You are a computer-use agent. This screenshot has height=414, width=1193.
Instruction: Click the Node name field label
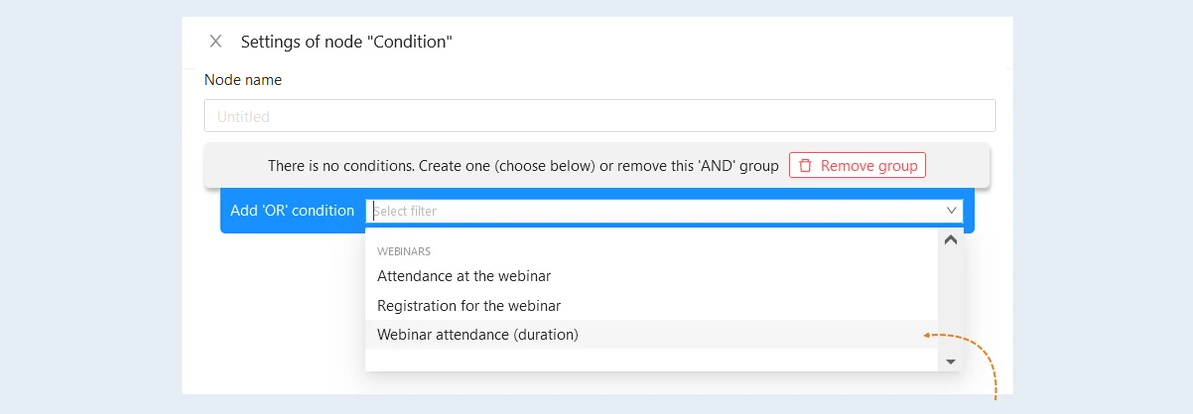coord(243,79)
